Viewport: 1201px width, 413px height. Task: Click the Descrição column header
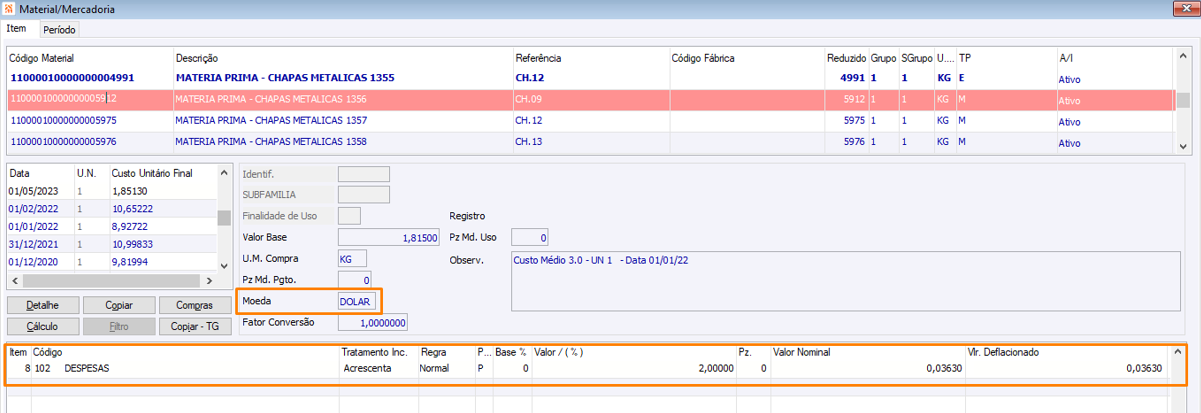click(196, 58)
